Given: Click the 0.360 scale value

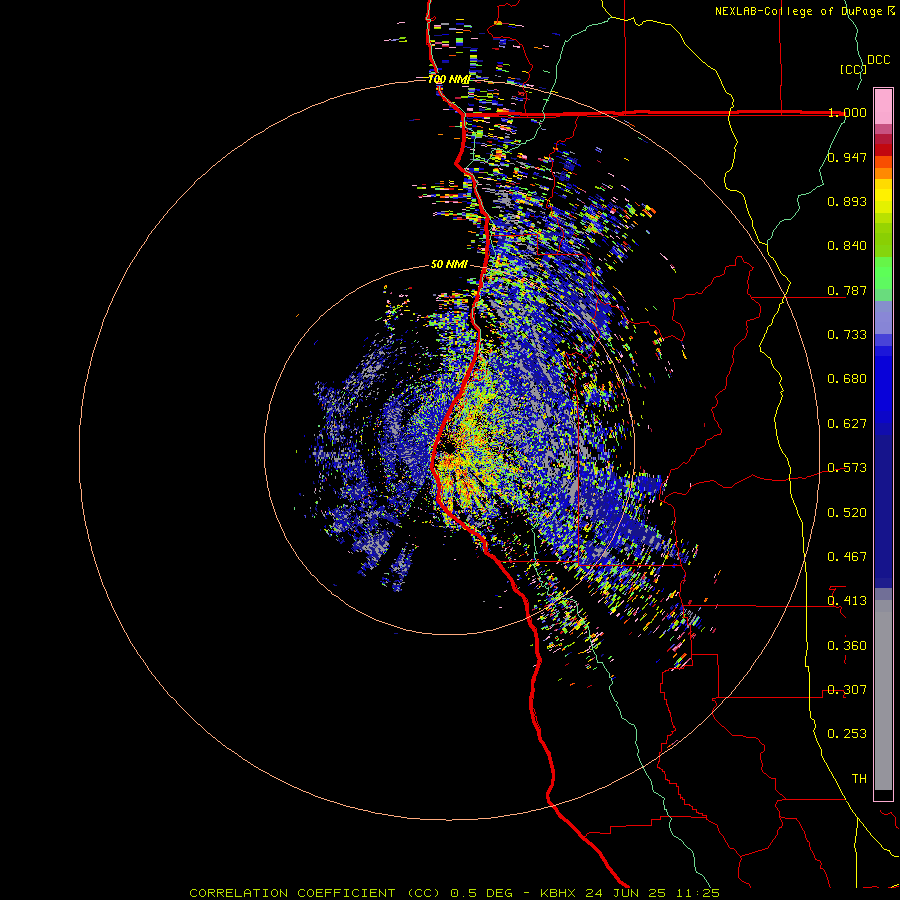Looking at the screenshot, I should pos(847,646).
